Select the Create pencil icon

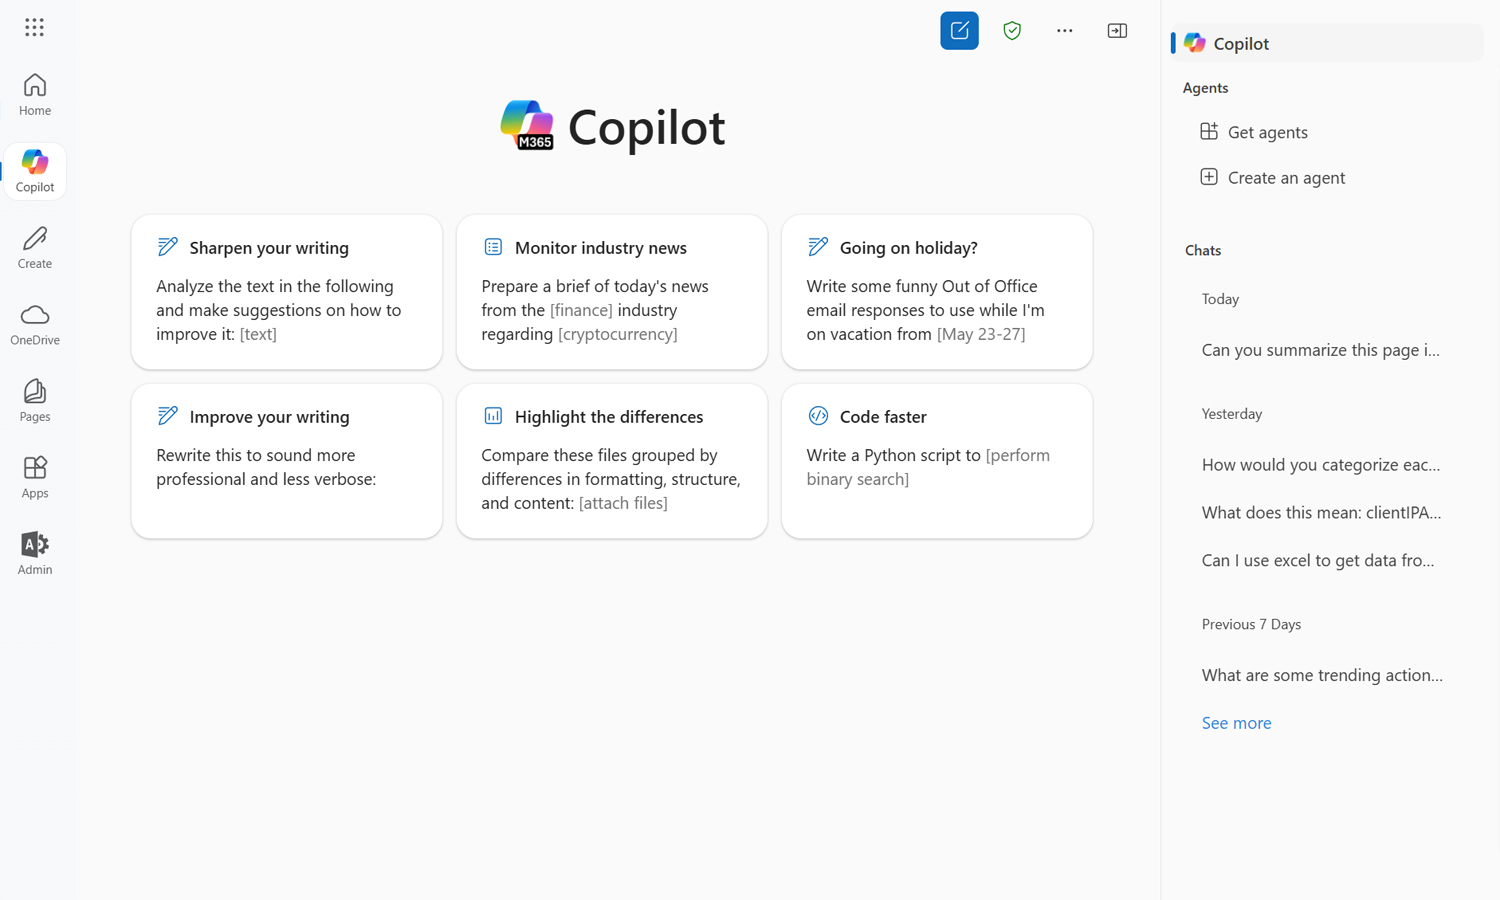(34, 246)
